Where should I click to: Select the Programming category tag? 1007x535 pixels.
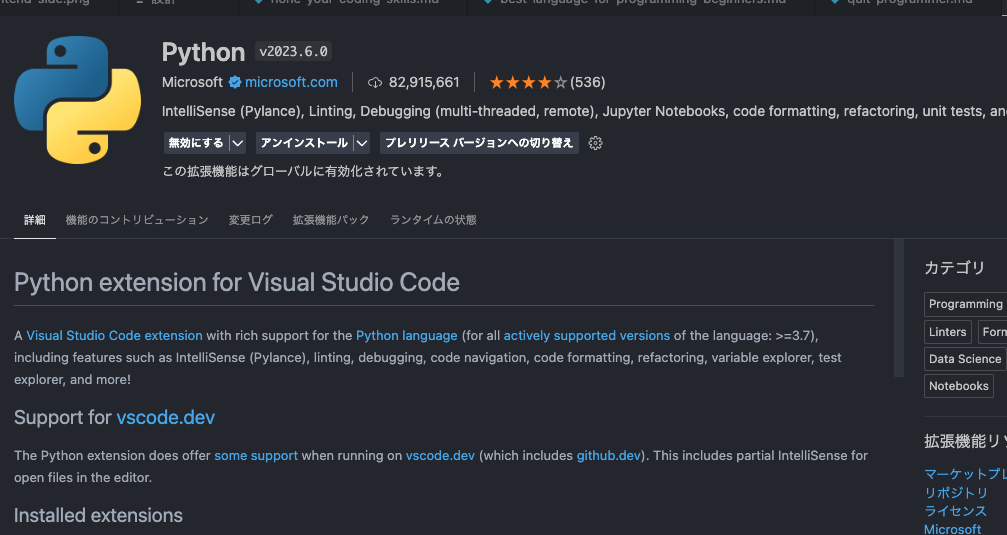[x=965, y=304]
